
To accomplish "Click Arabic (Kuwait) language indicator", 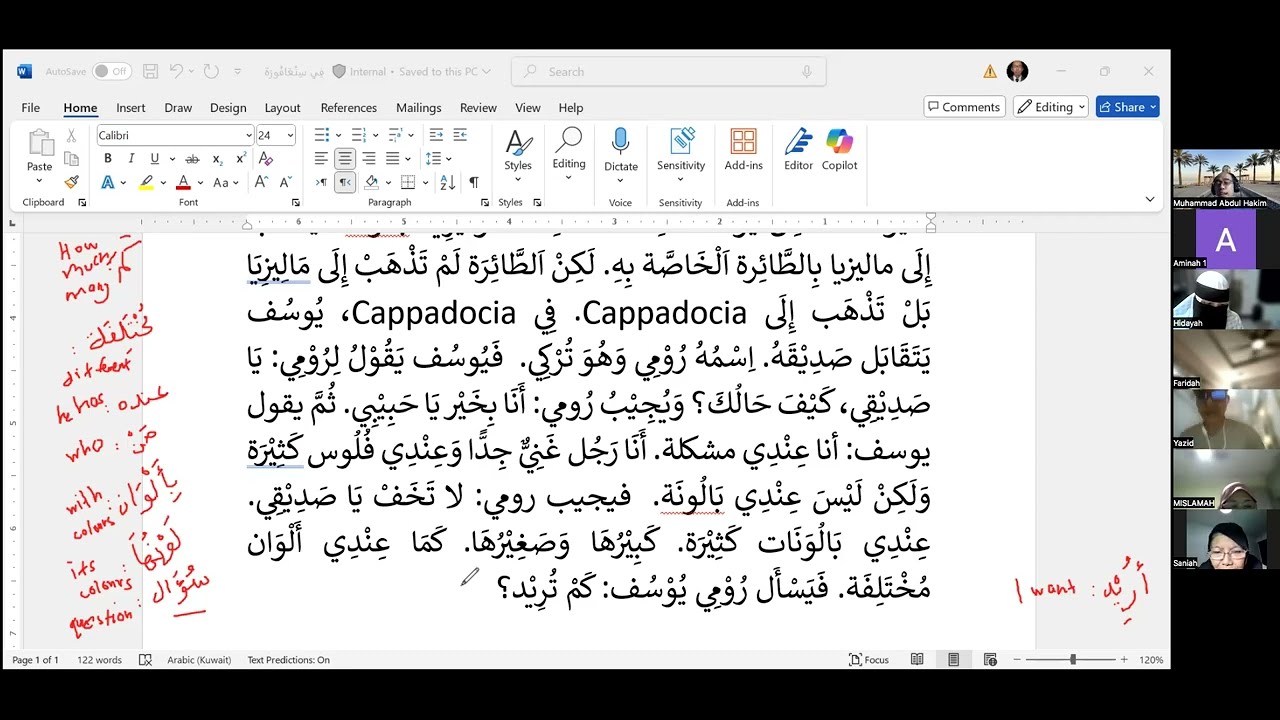I will click(x=199, y=660).
